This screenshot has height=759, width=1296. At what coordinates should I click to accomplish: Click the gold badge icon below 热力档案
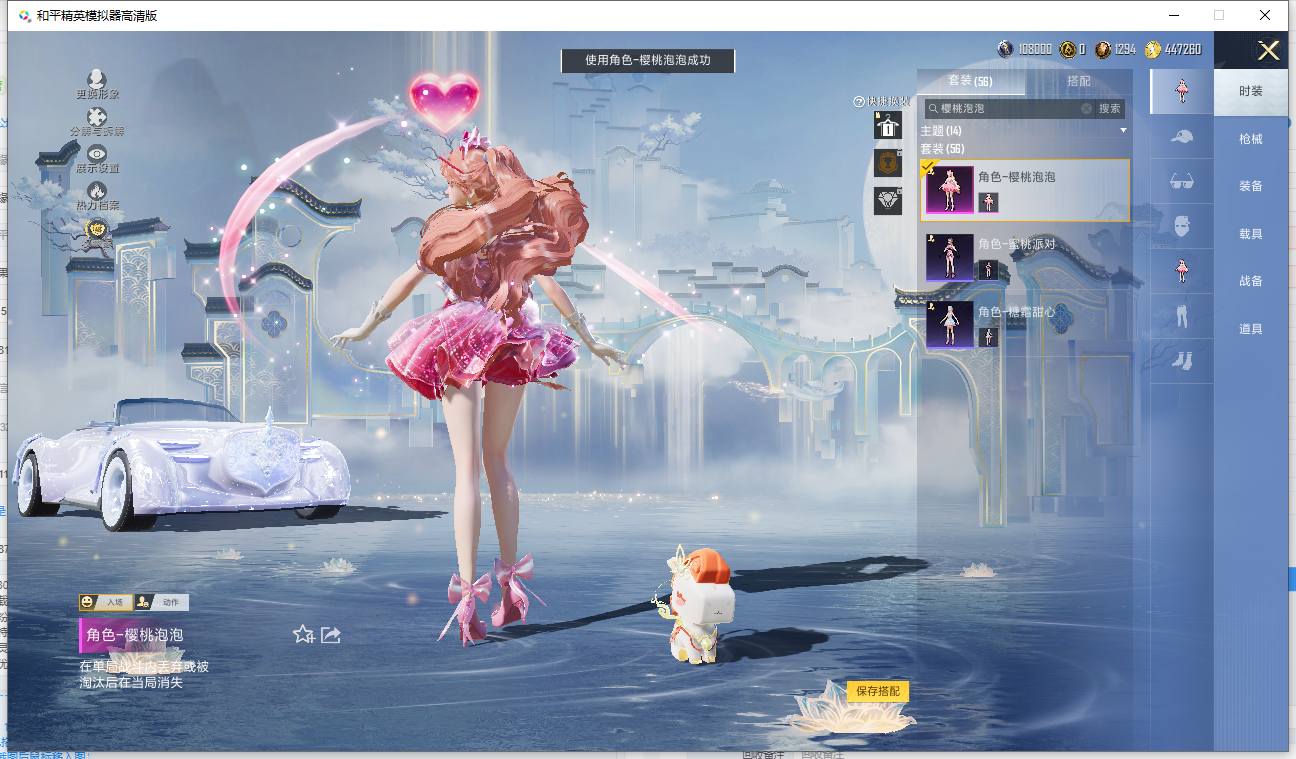click(97, 229)
